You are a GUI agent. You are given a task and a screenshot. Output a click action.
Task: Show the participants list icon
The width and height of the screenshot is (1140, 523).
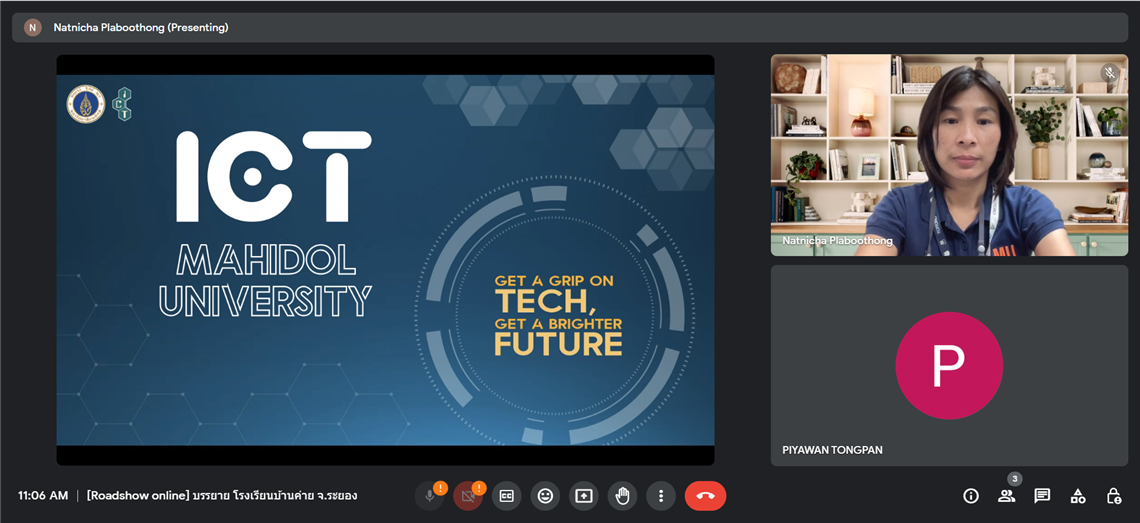click(x=1006, y=496)
